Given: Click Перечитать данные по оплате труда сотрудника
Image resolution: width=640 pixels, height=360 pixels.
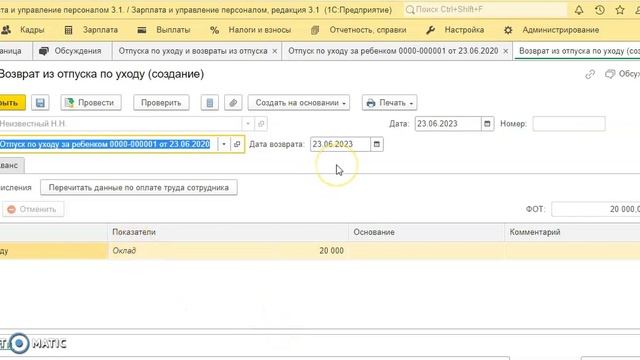Looking at the screenshot, I should (x=139, y=188).
